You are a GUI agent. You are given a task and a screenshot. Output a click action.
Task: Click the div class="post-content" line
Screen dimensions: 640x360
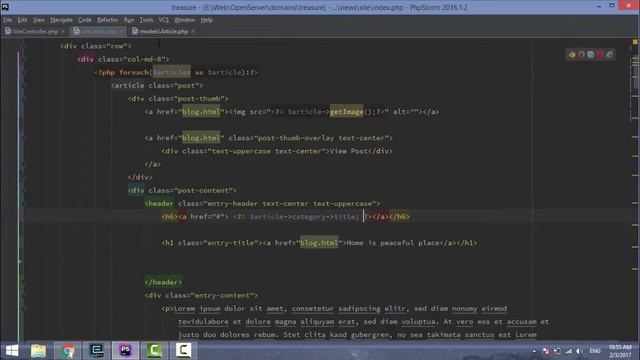pos(182,190)
